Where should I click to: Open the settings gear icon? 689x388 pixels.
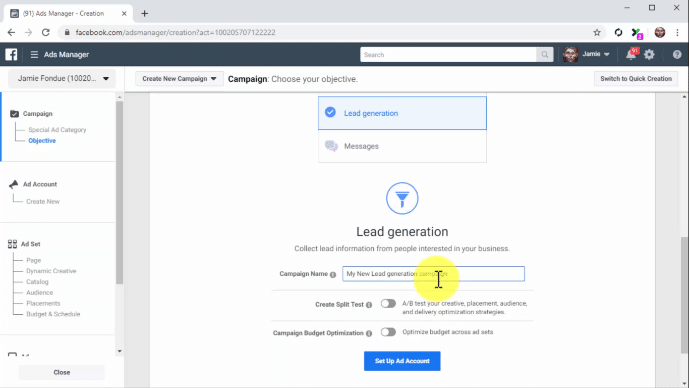(649, 54)
